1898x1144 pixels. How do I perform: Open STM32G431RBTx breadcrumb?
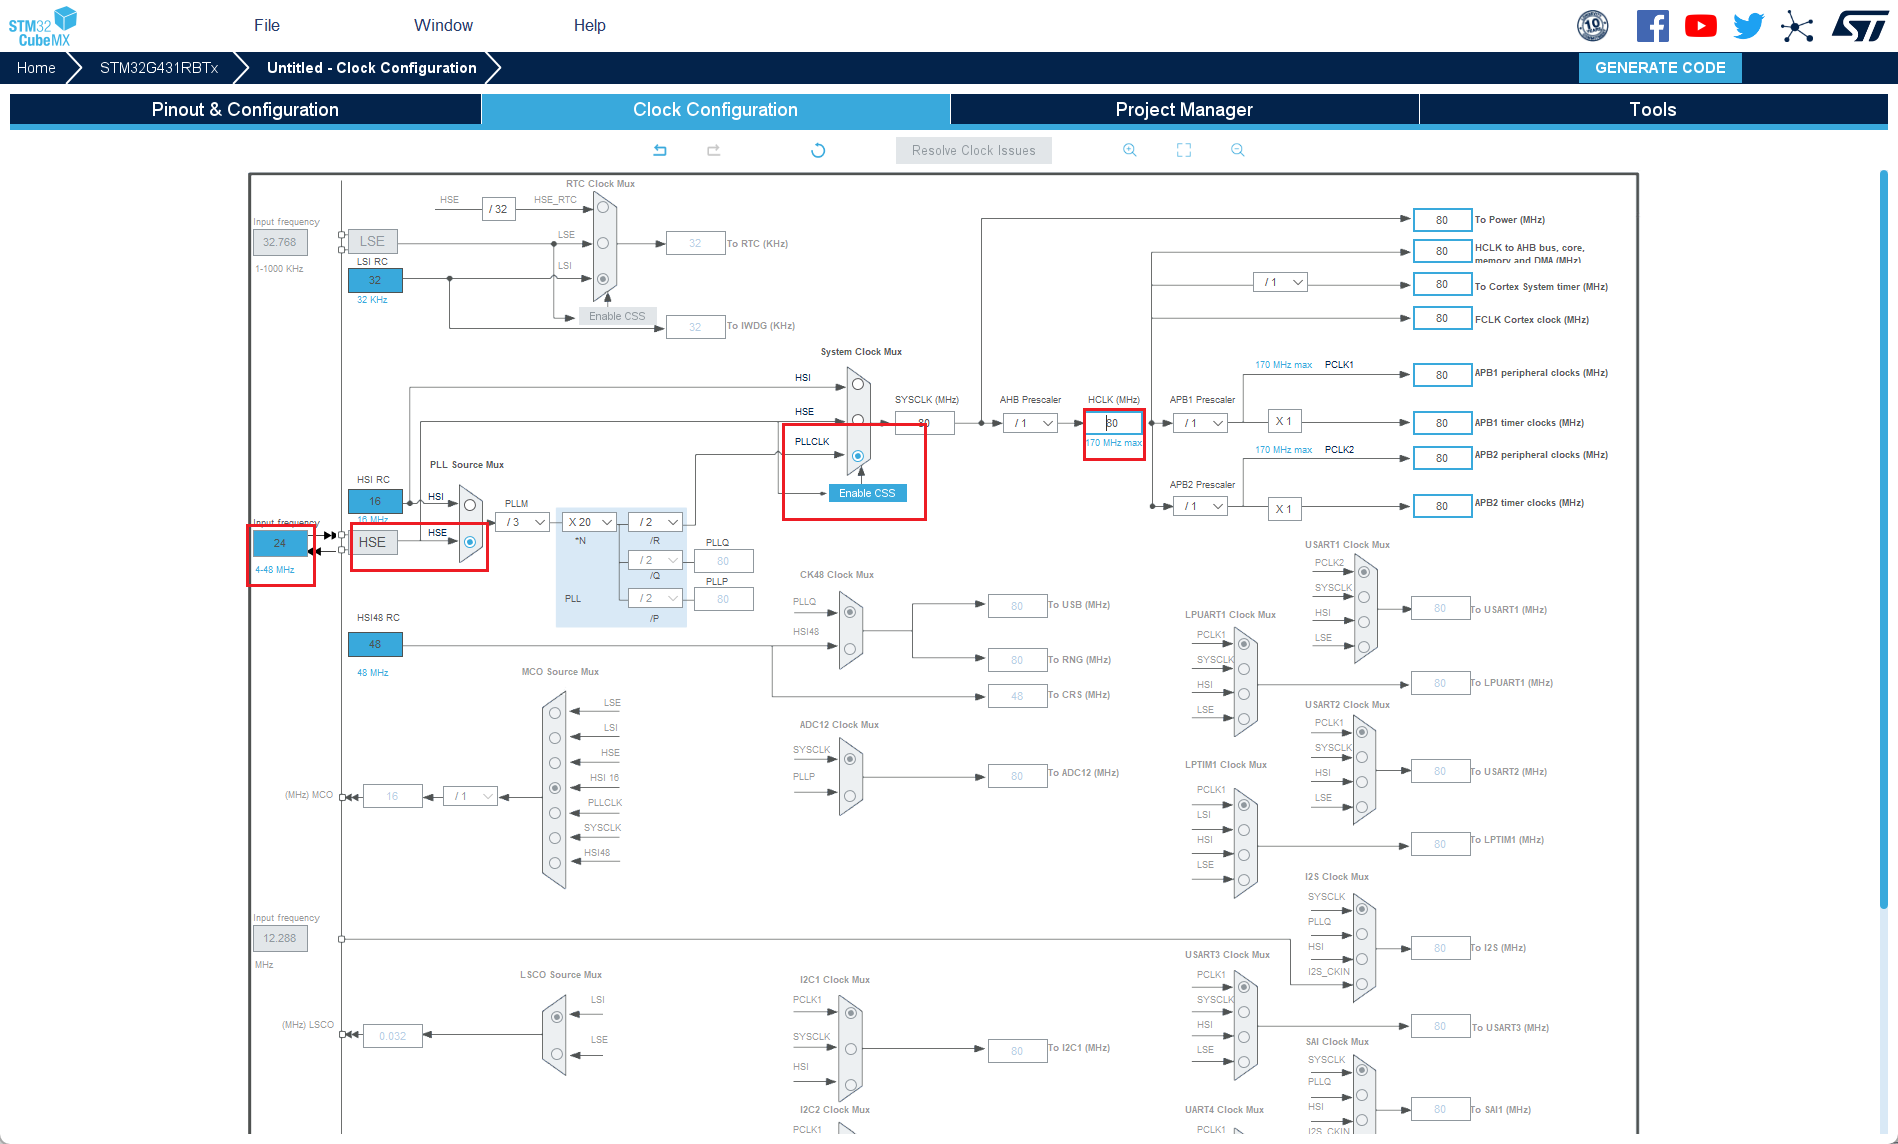point(159,68)
